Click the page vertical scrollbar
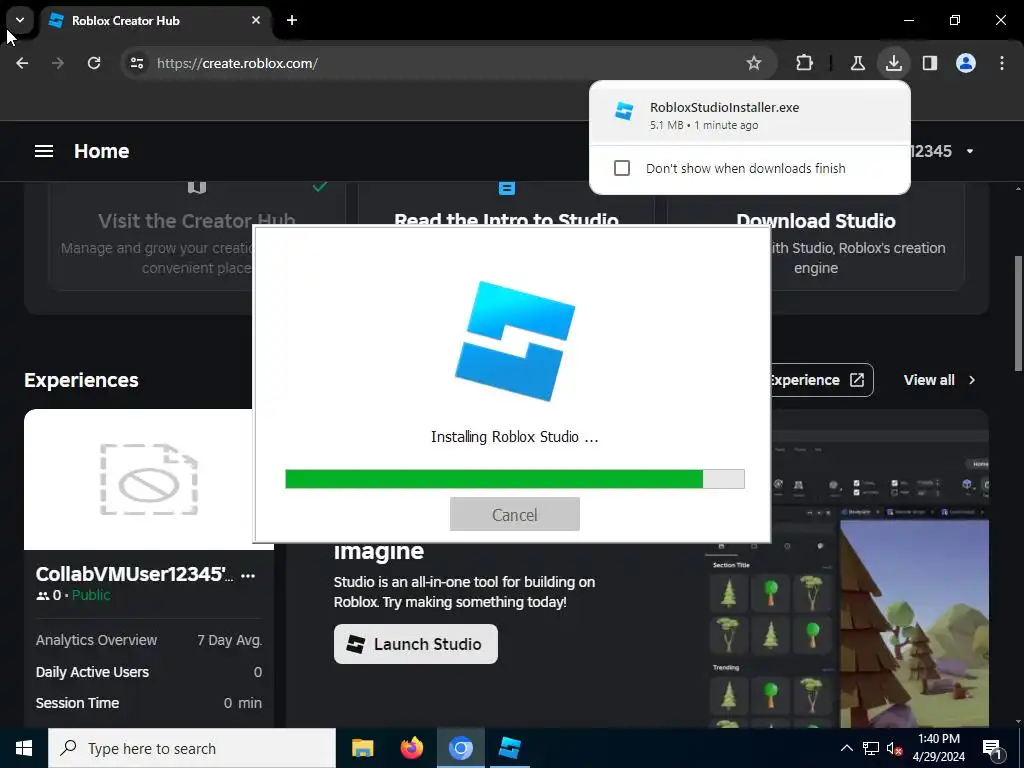 [1017, 313]
